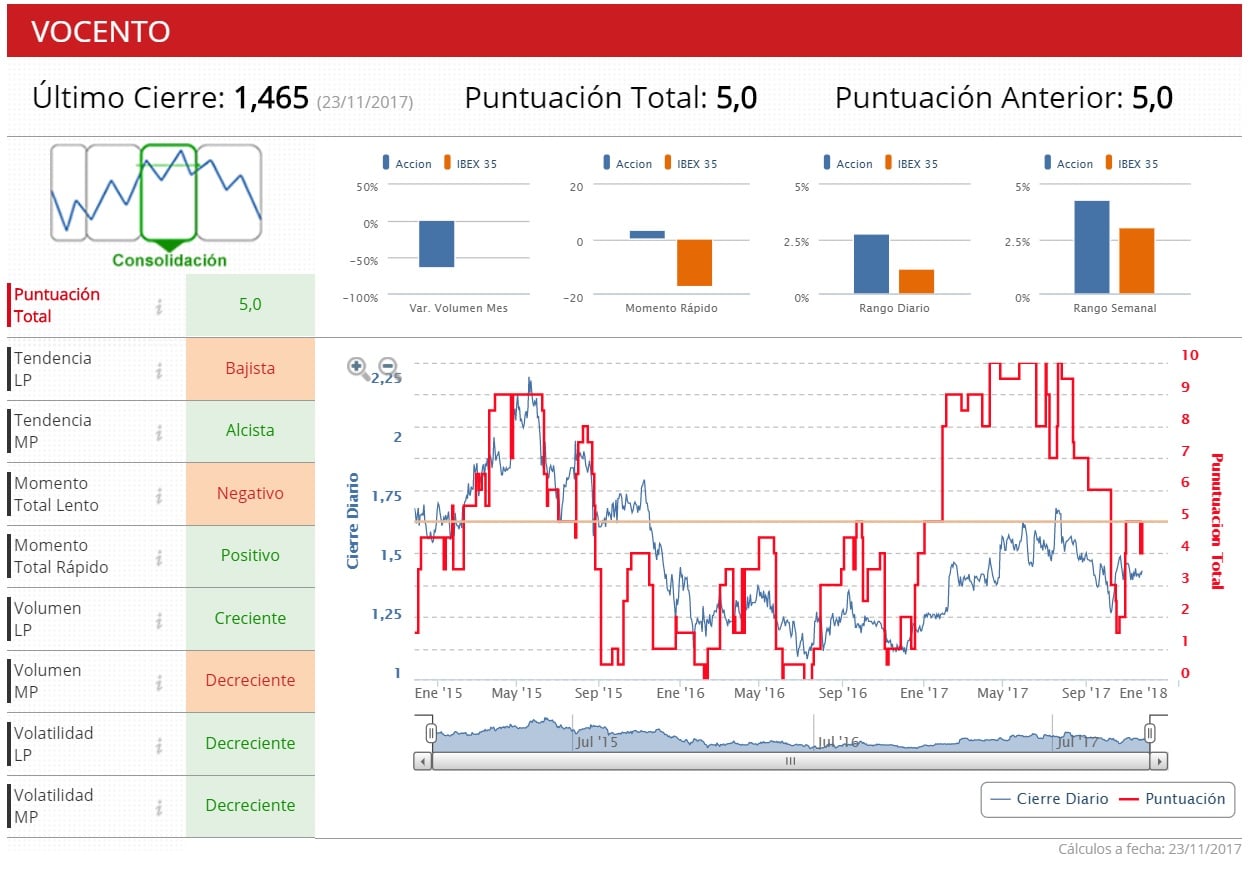The width and height of the screenshot is (1251, 871).
Task: Click the Jul '15 label in navigator
Action: pyautogui.click(x=597, y=741)
